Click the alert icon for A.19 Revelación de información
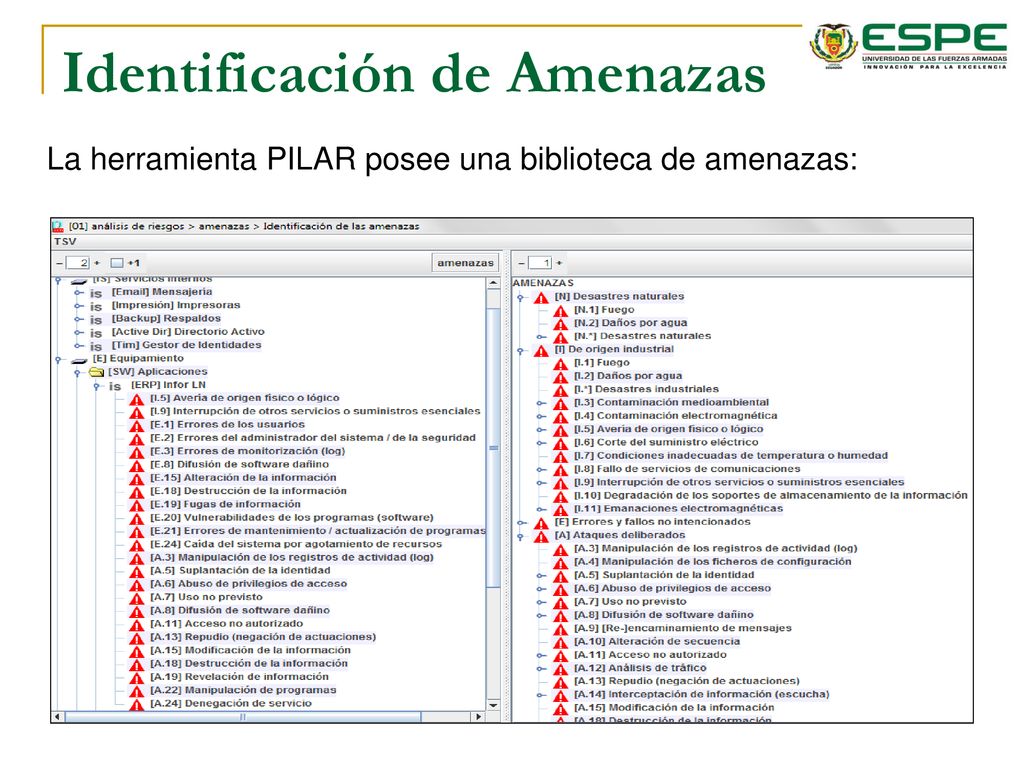The width and height of the screenshot is (1024, 768). point(136,678)
